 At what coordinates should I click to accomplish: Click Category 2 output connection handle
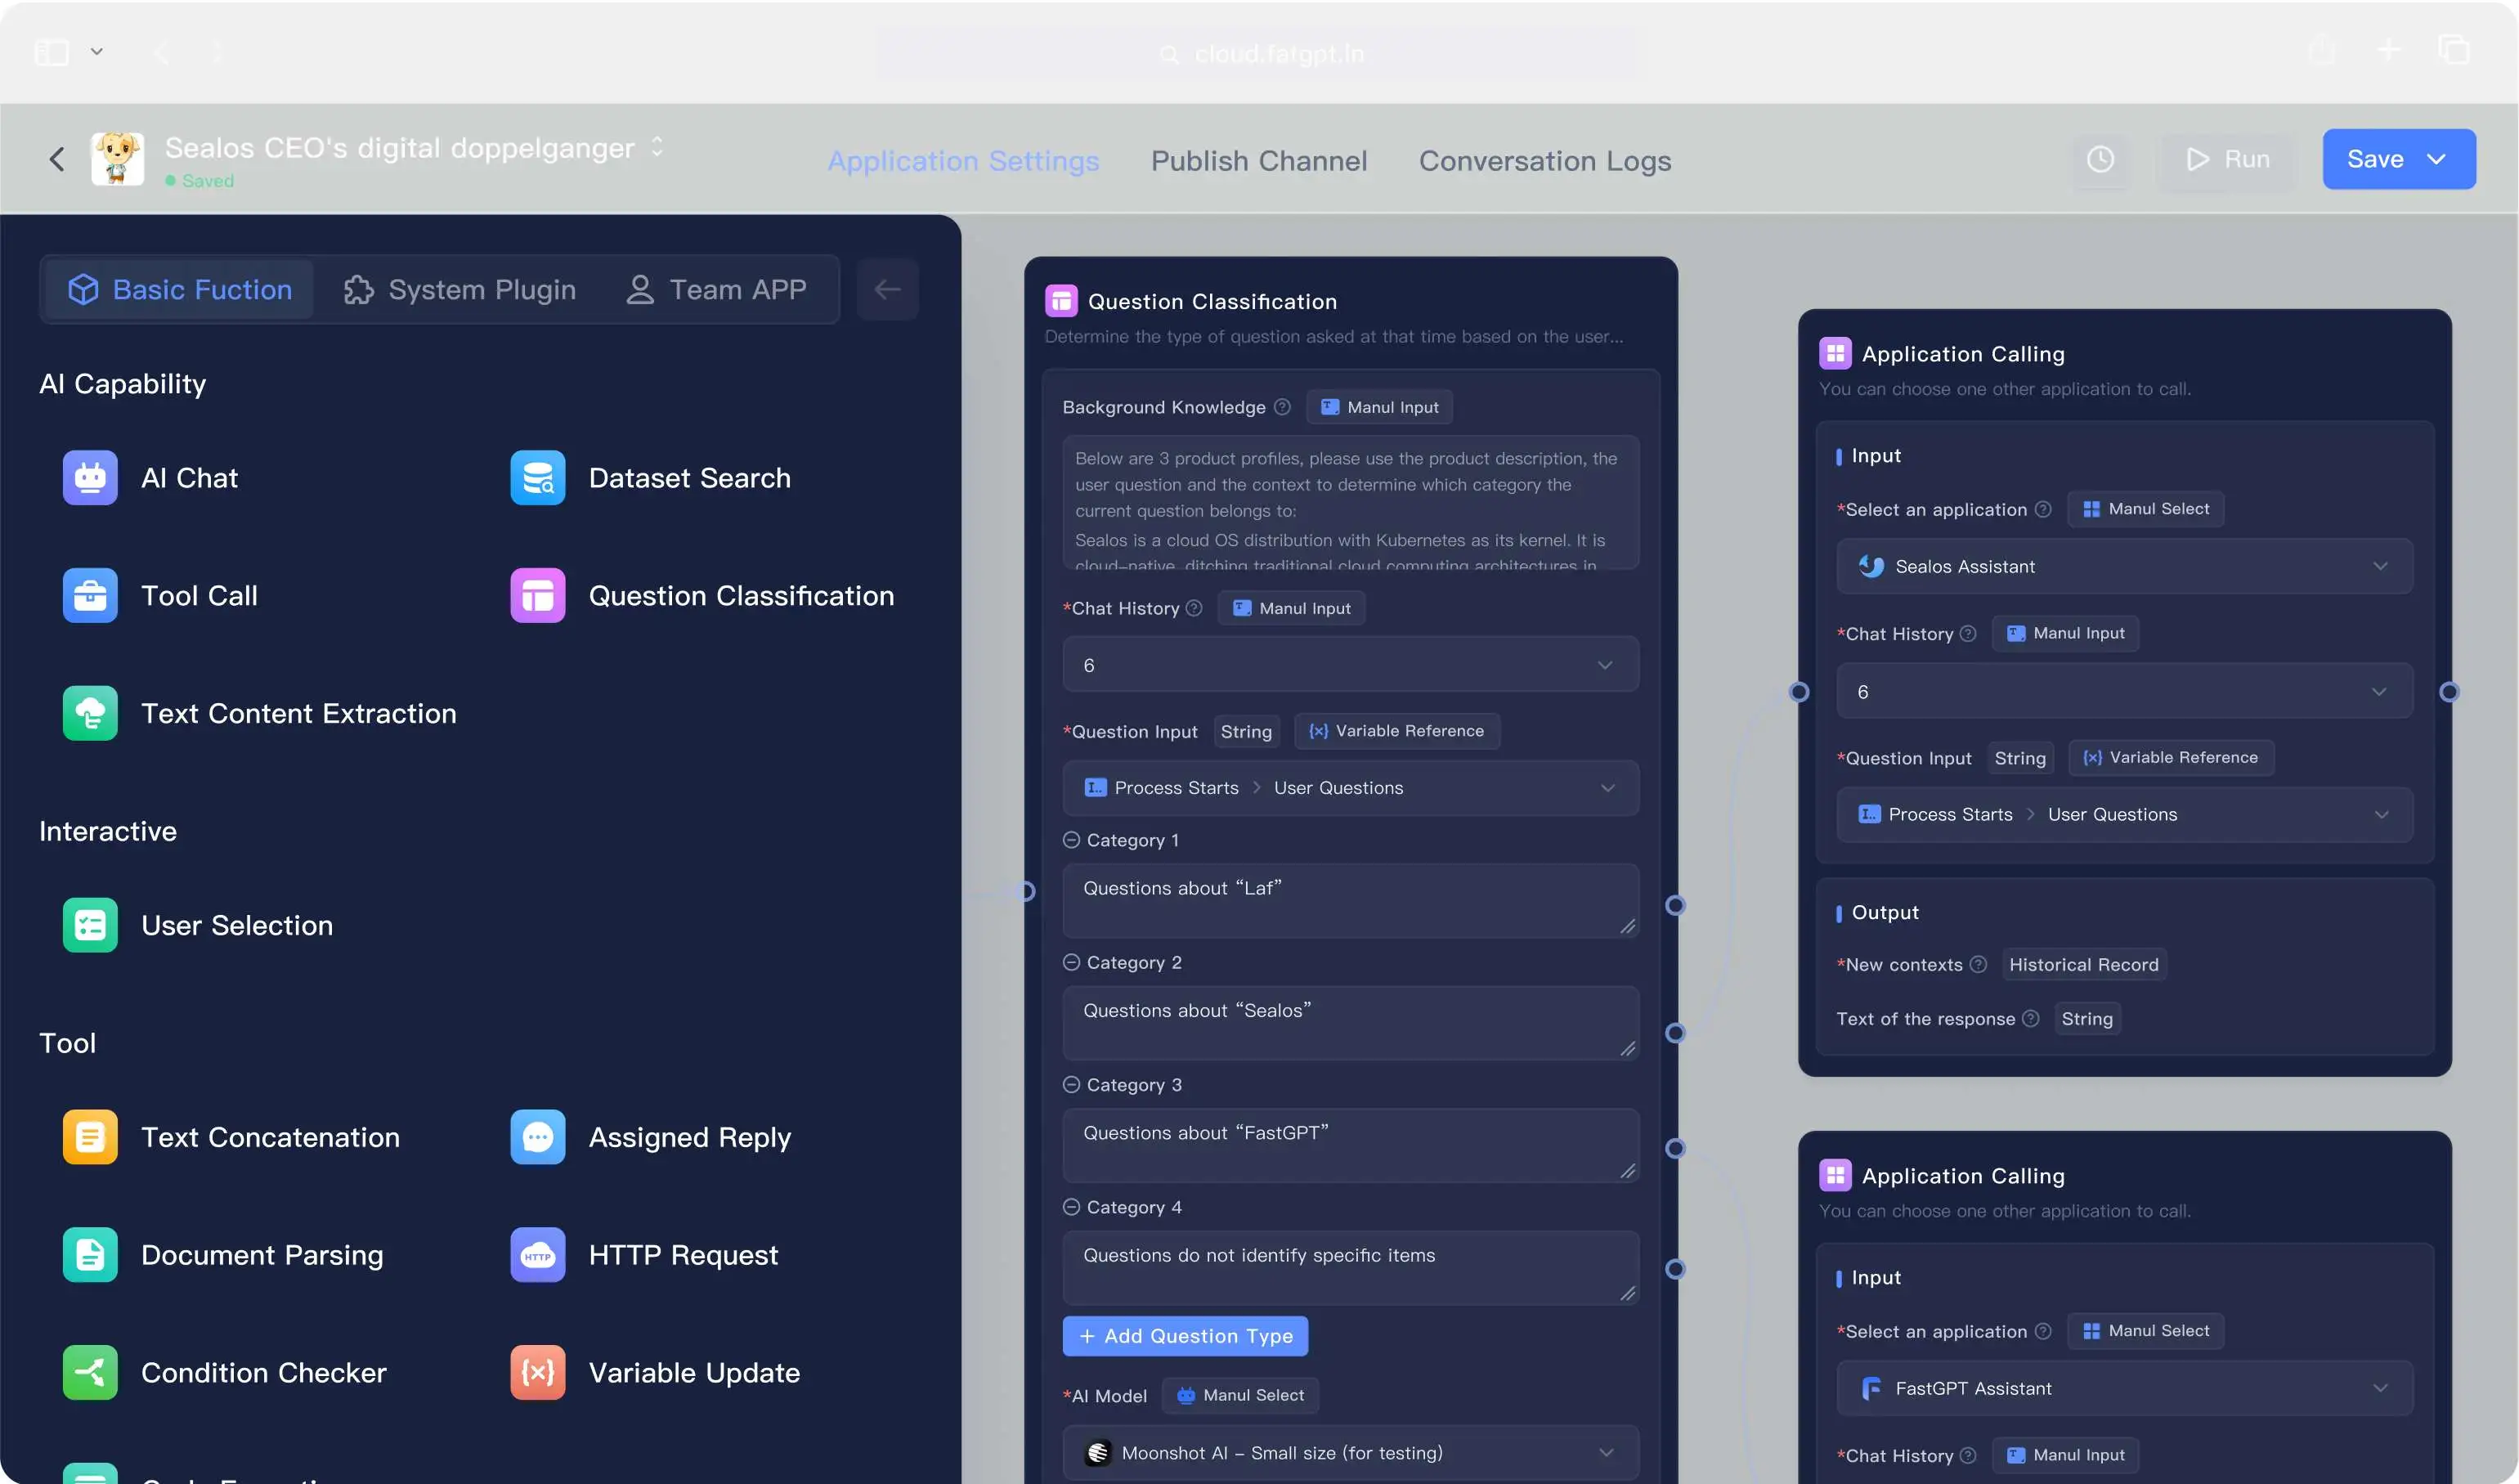[x=1675, y=1033]
